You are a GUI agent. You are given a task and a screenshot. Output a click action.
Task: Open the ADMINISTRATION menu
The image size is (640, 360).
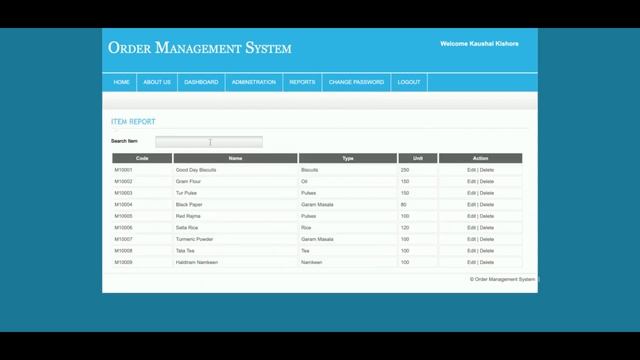pos(253,82)
